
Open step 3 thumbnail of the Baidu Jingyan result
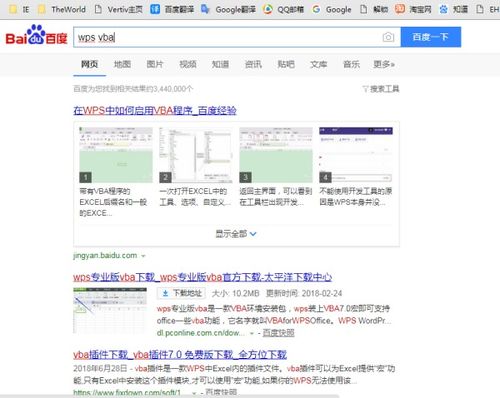tap(276, 155)
